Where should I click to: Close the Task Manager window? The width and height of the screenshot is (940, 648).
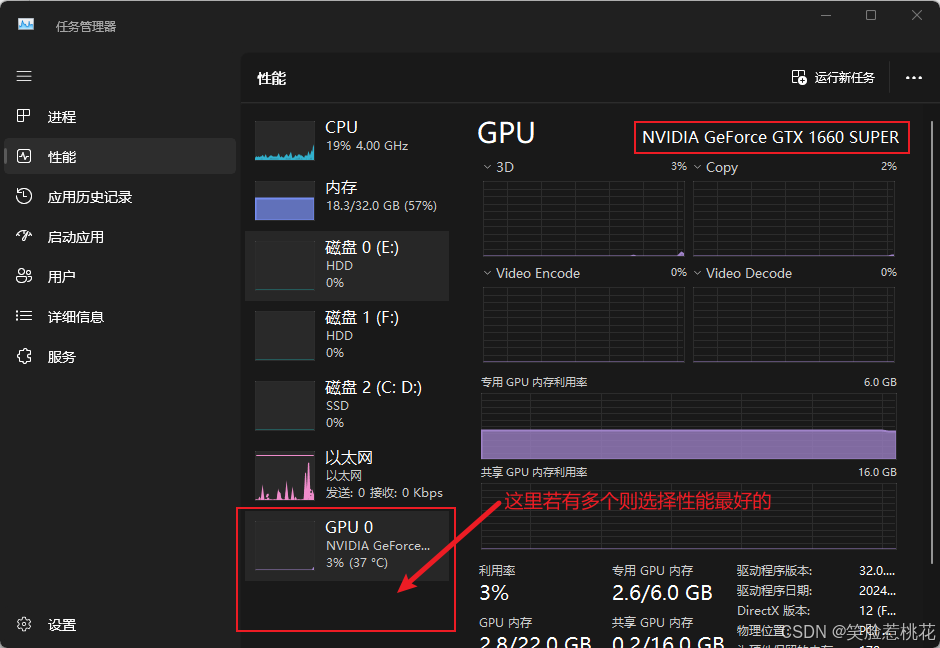click(917, 16)
